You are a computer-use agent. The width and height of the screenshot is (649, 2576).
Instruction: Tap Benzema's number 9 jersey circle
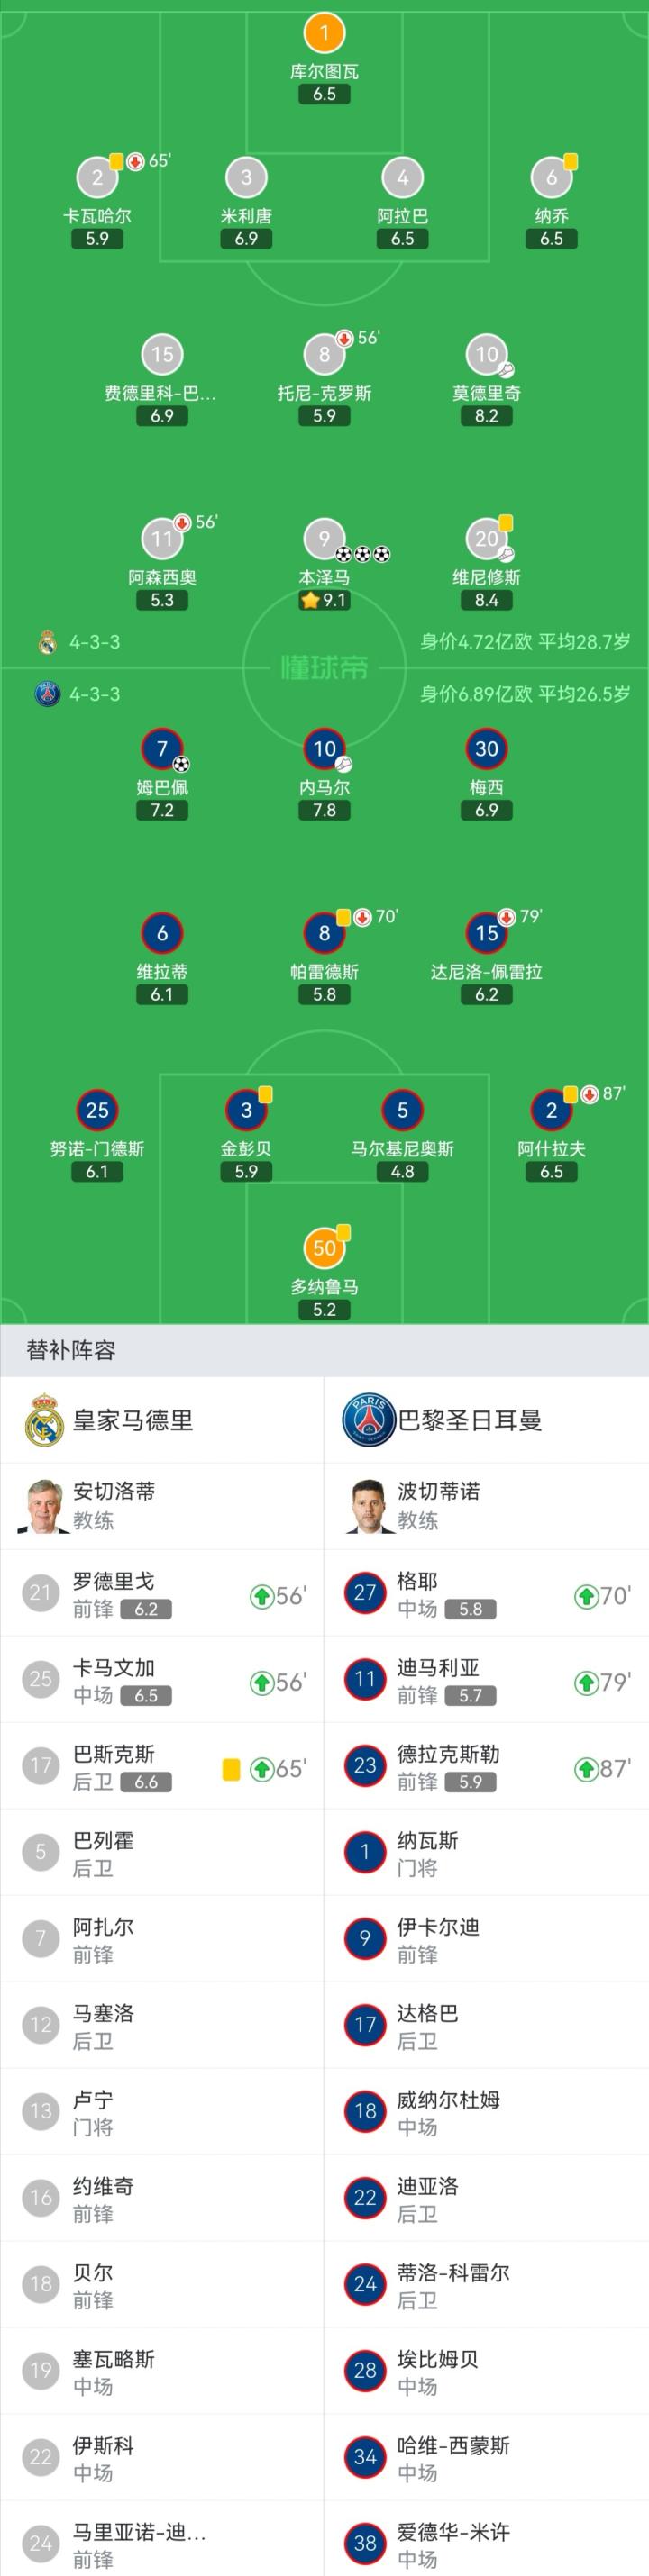point(323,539)
